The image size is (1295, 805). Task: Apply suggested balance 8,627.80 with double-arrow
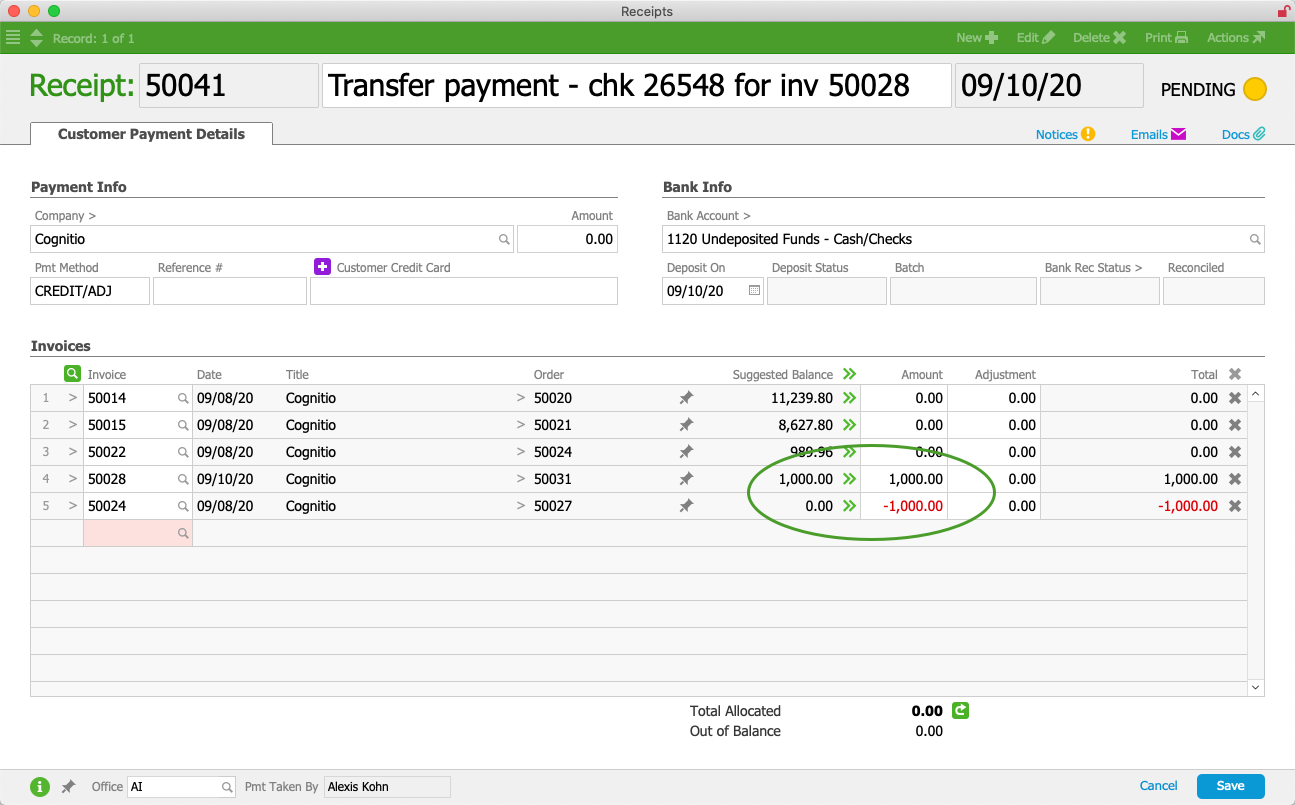(x=849, y=425)
